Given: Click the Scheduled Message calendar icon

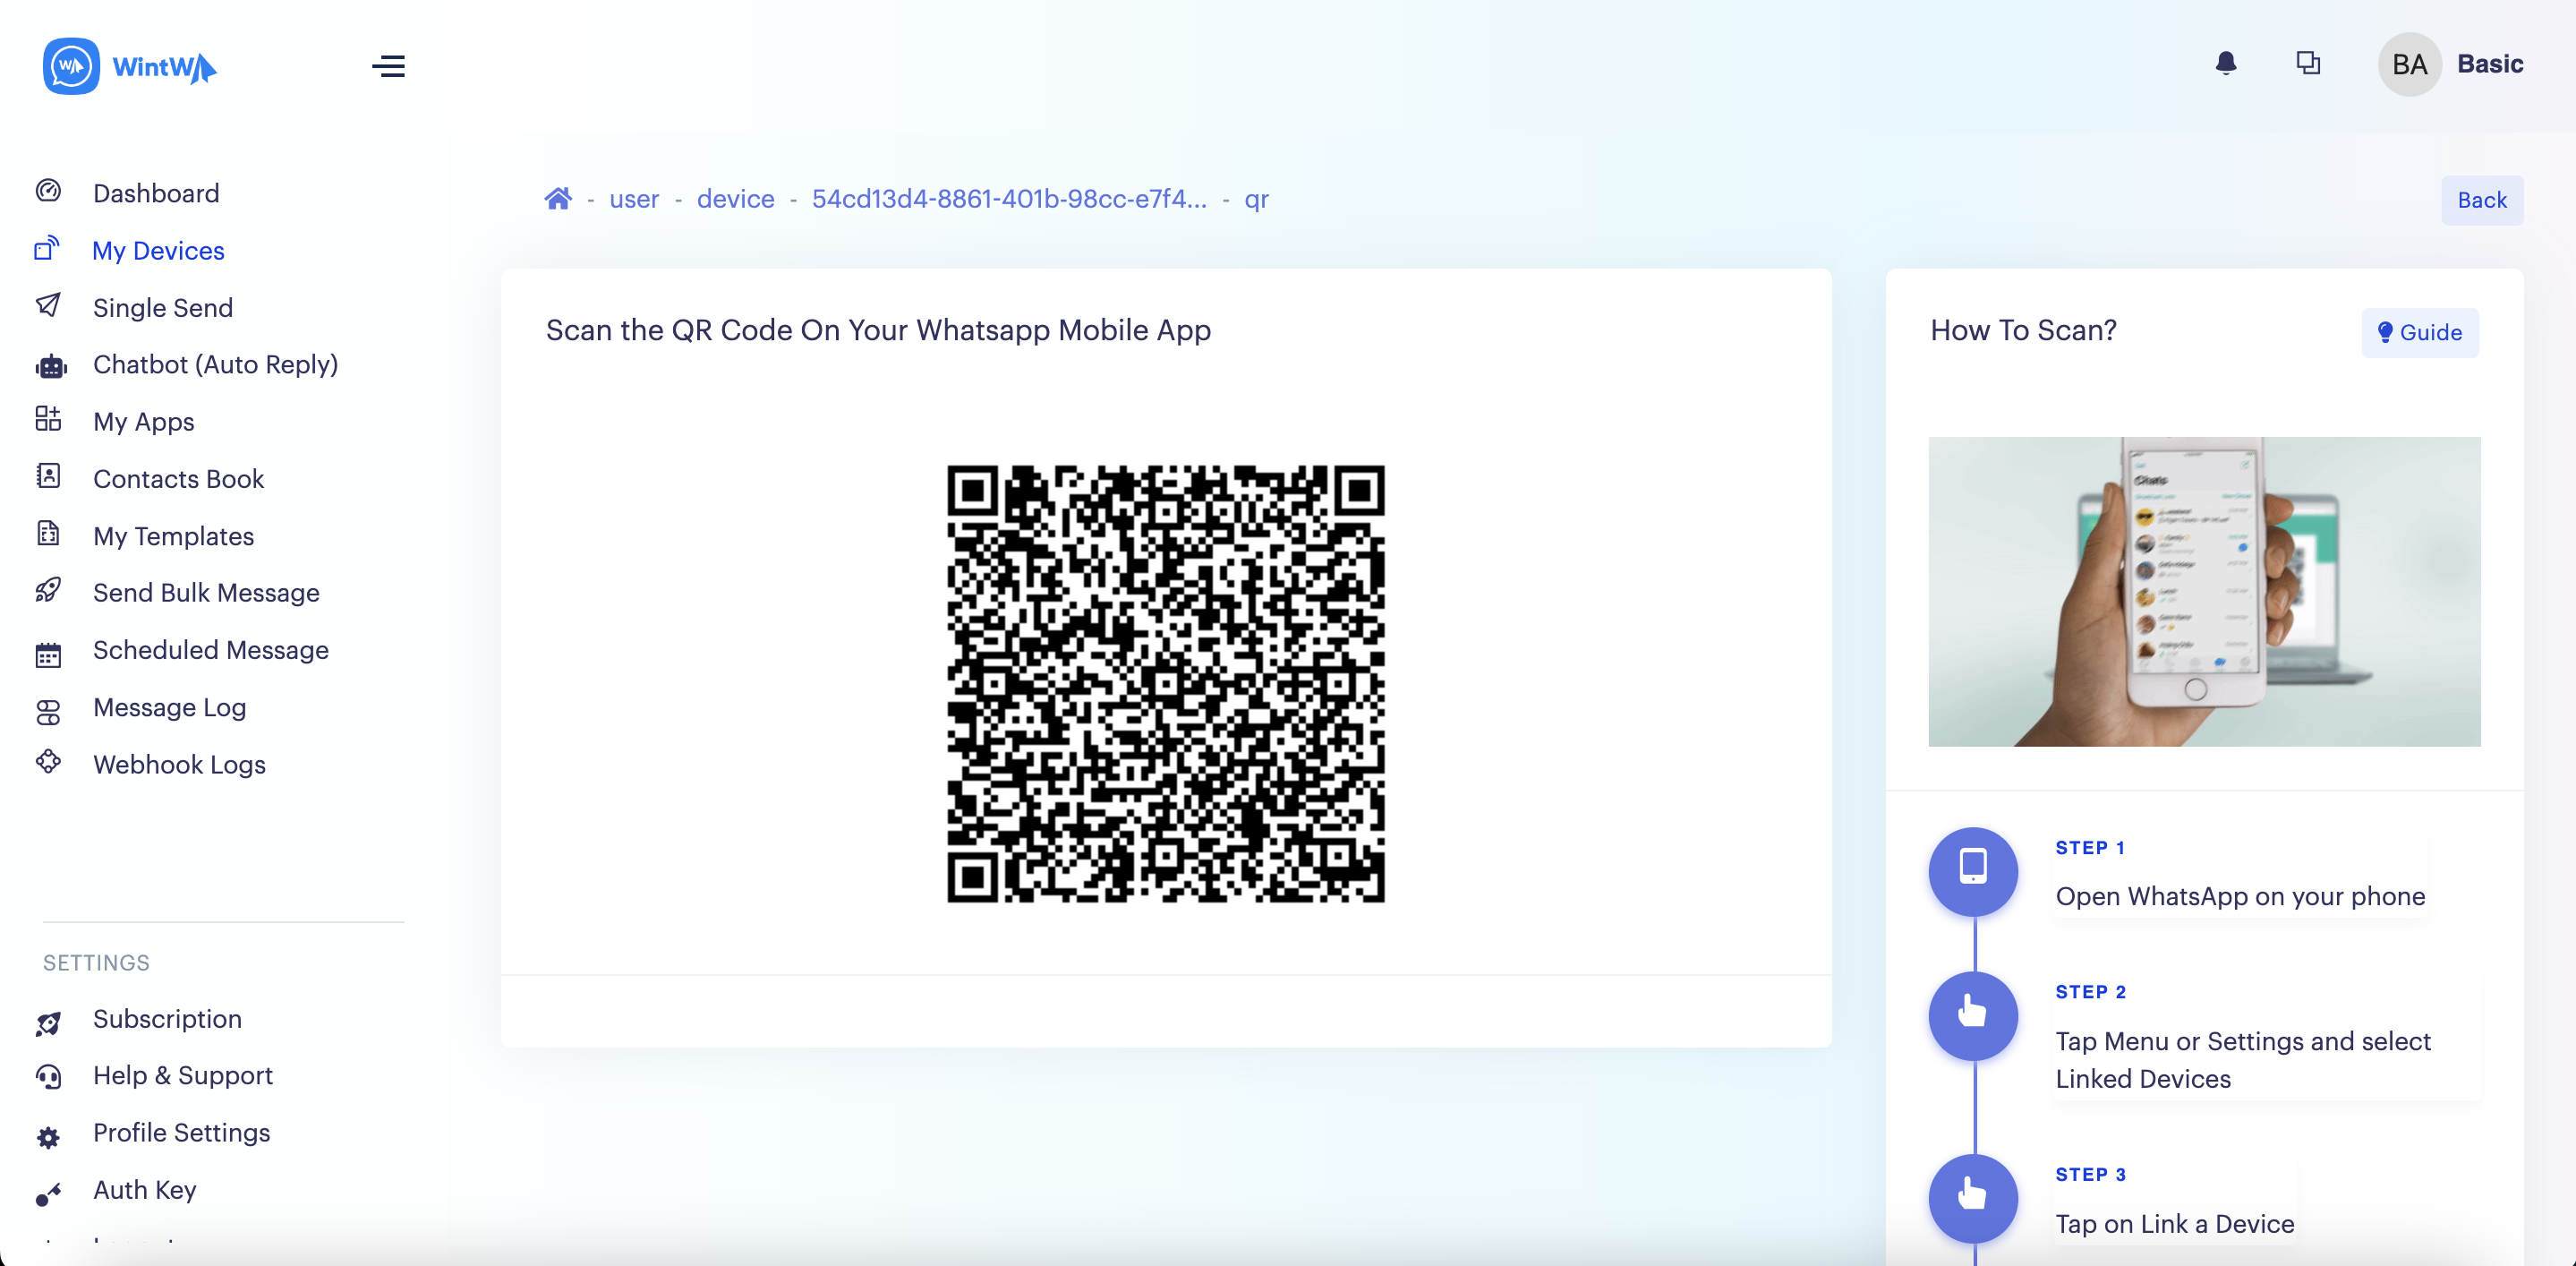Looking at the screenshot, I should click(48, 655).
